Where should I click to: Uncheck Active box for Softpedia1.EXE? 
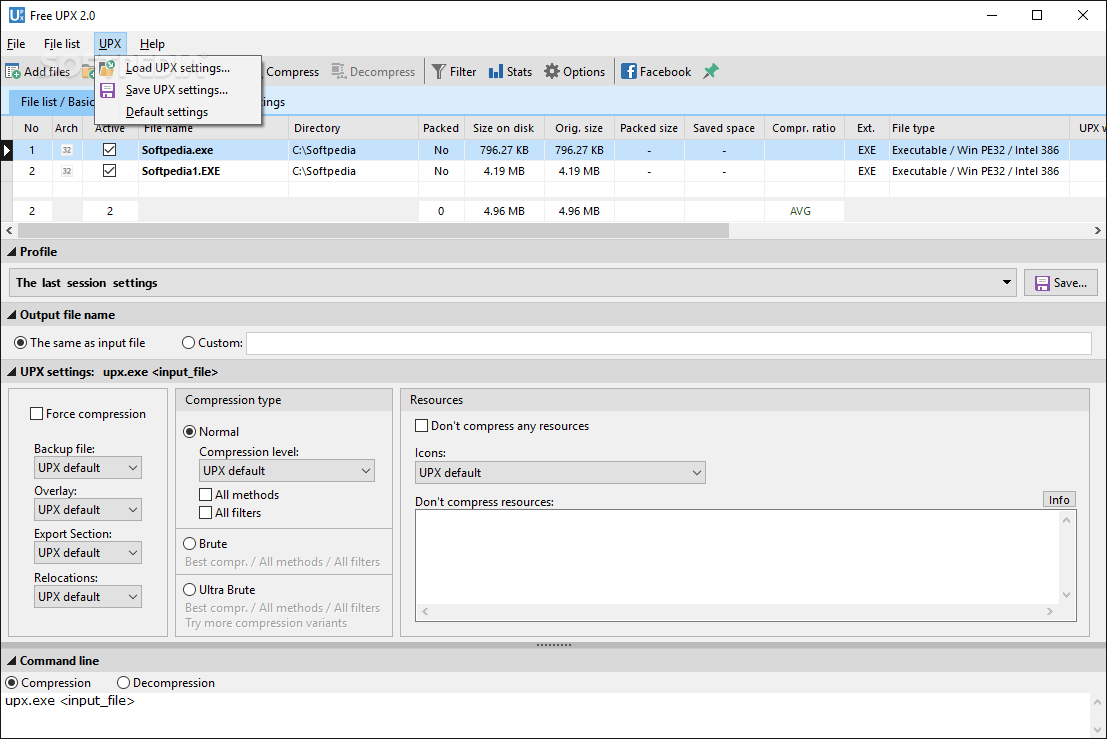(x=109, y=171)
